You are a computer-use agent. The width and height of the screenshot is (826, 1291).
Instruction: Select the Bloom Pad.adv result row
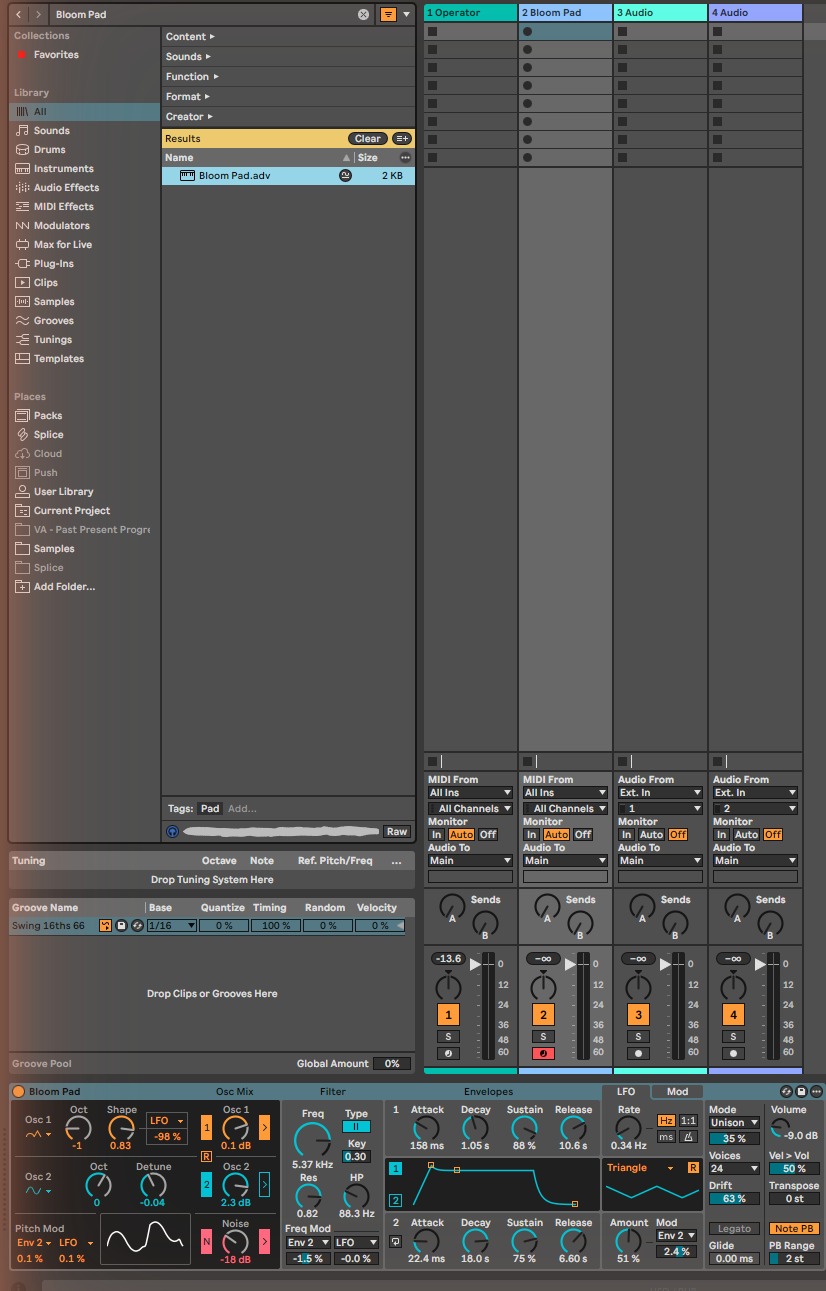[288, 176]
